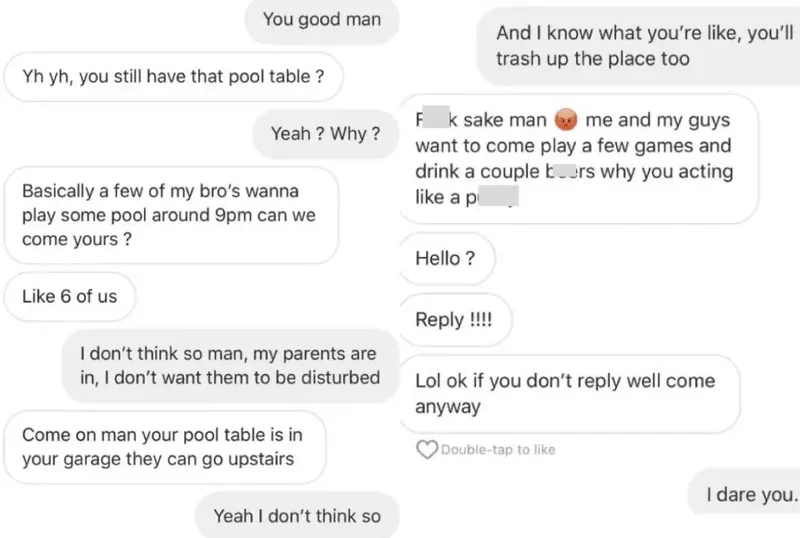Tap the heart icon to like message
The height and width of the screenshot is (538, 800).
click(427, 450)
